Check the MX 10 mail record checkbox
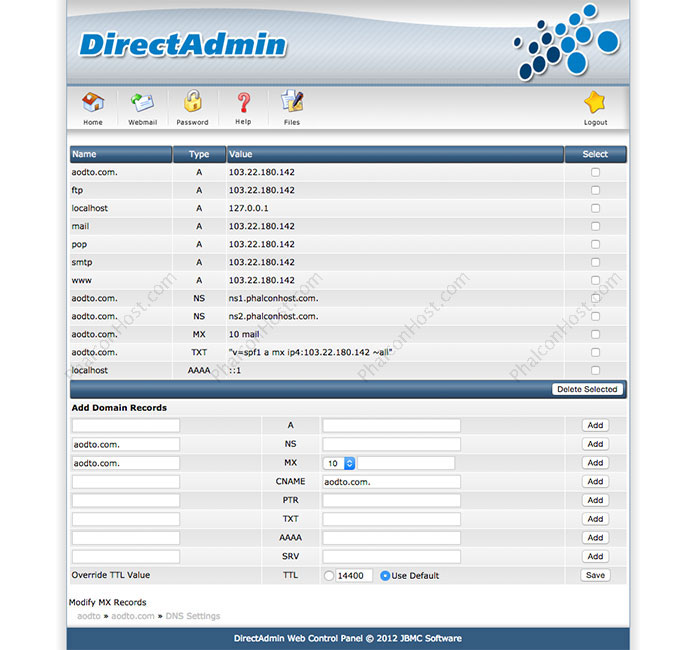 (595, 334)
